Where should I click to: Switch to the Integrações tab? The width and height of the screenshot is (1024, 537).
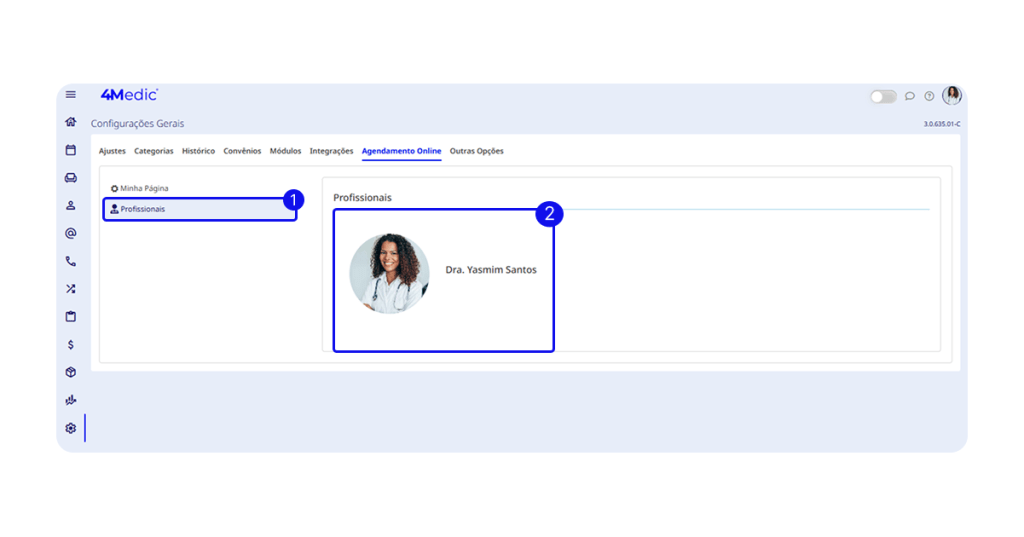click(331, 151)
